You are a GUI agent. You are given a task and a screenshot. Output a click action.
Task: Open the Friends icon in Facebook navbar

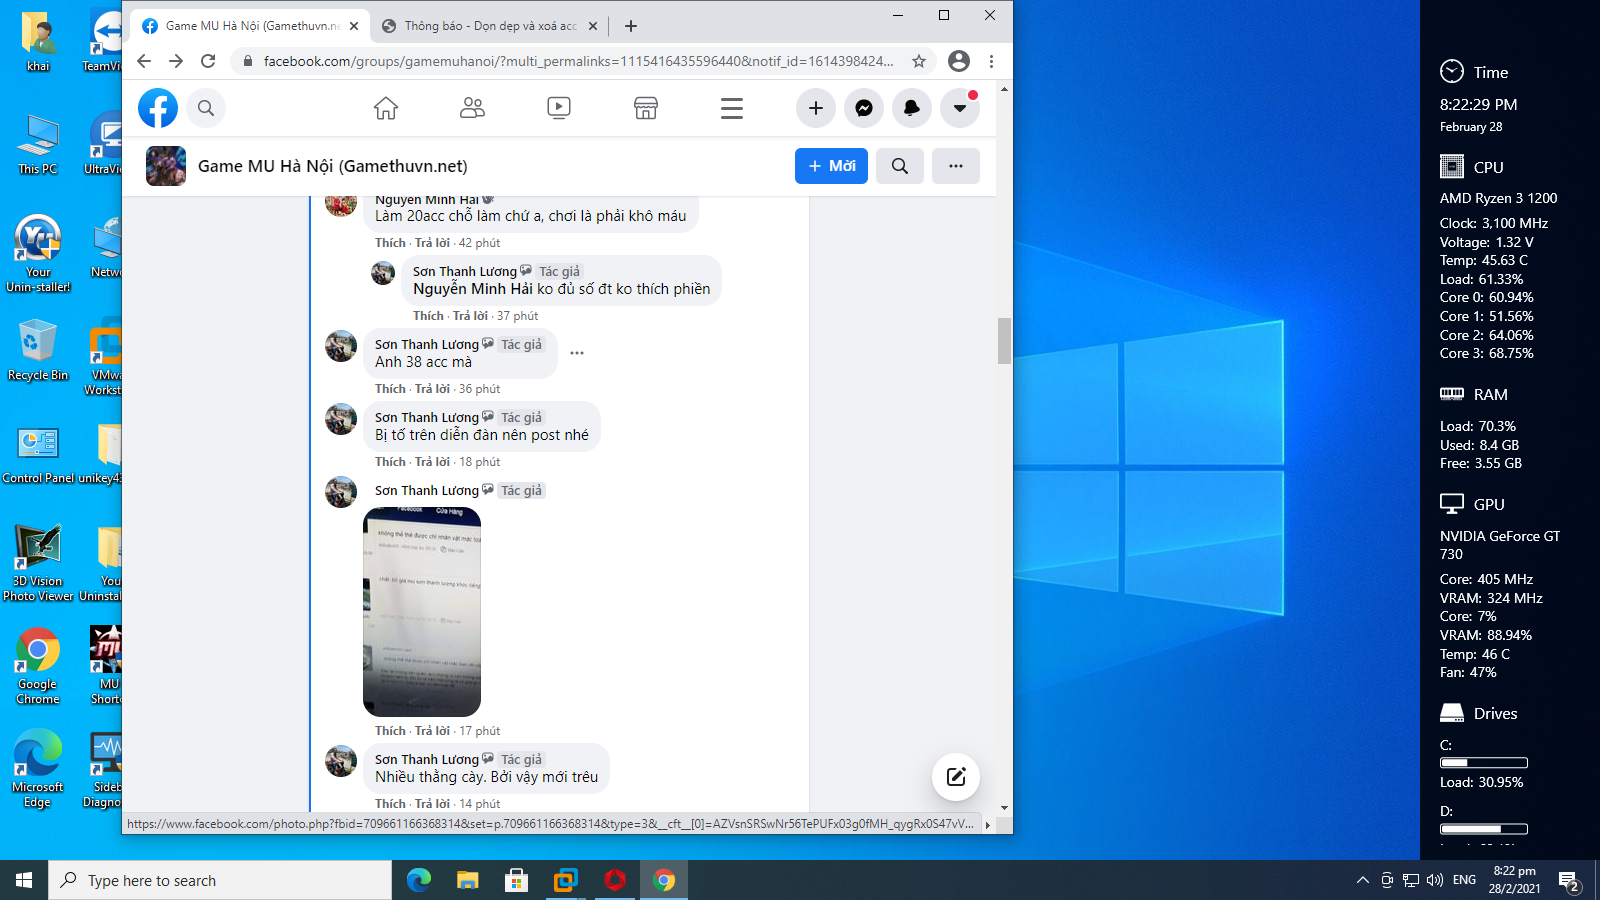[x=472, y=108]
